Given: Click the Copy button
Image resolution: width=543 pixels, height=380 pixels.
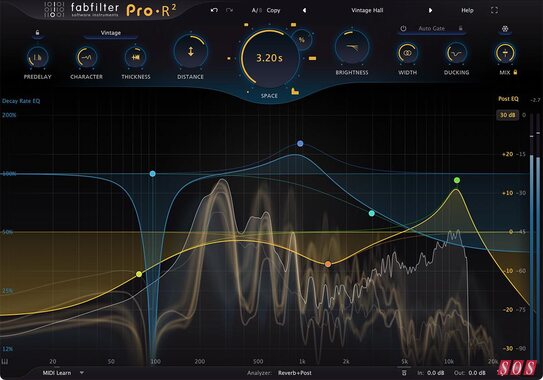Looking at the screenshot, I should tap(273, 10).
